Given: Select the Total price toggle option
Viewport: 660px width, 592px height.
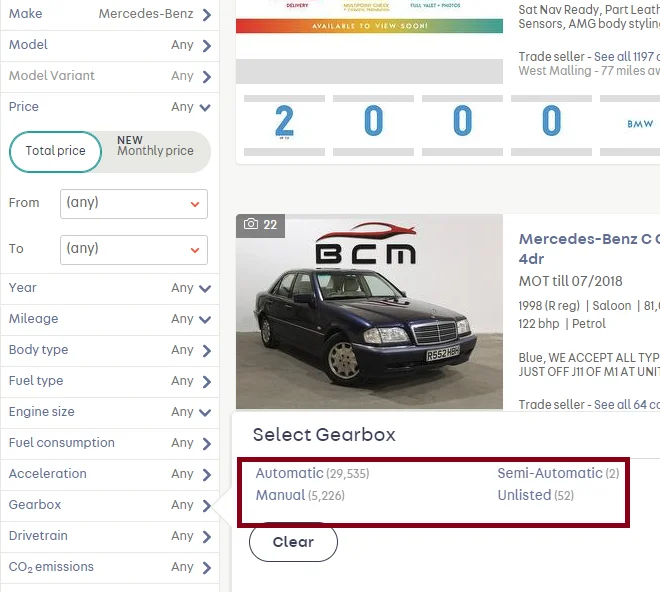Looking at the screenshot, I should click(55, 151).
